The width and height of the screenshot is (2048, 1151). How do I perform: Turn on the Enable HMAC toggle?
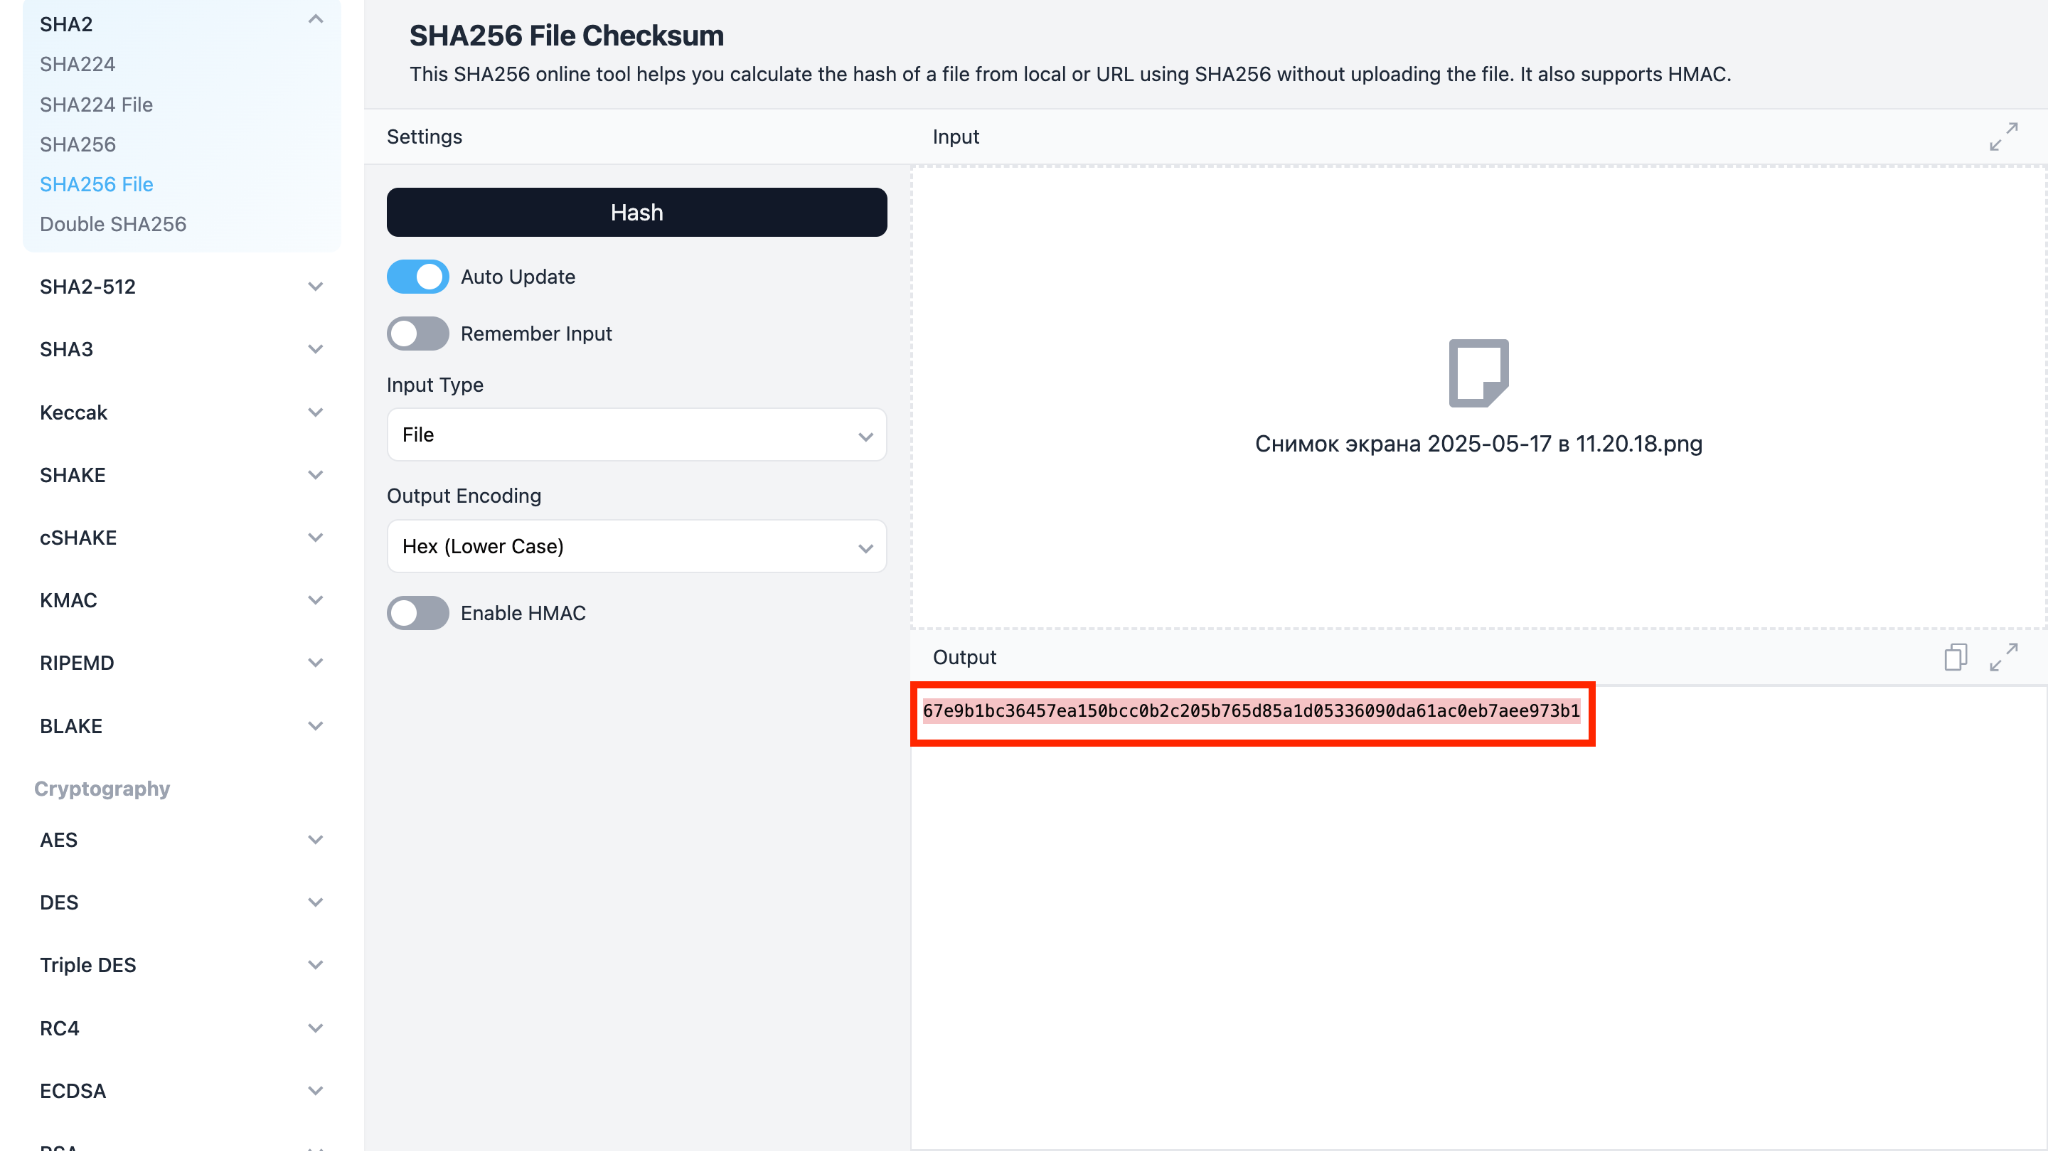pyautogui.click(x=418, y=613)
